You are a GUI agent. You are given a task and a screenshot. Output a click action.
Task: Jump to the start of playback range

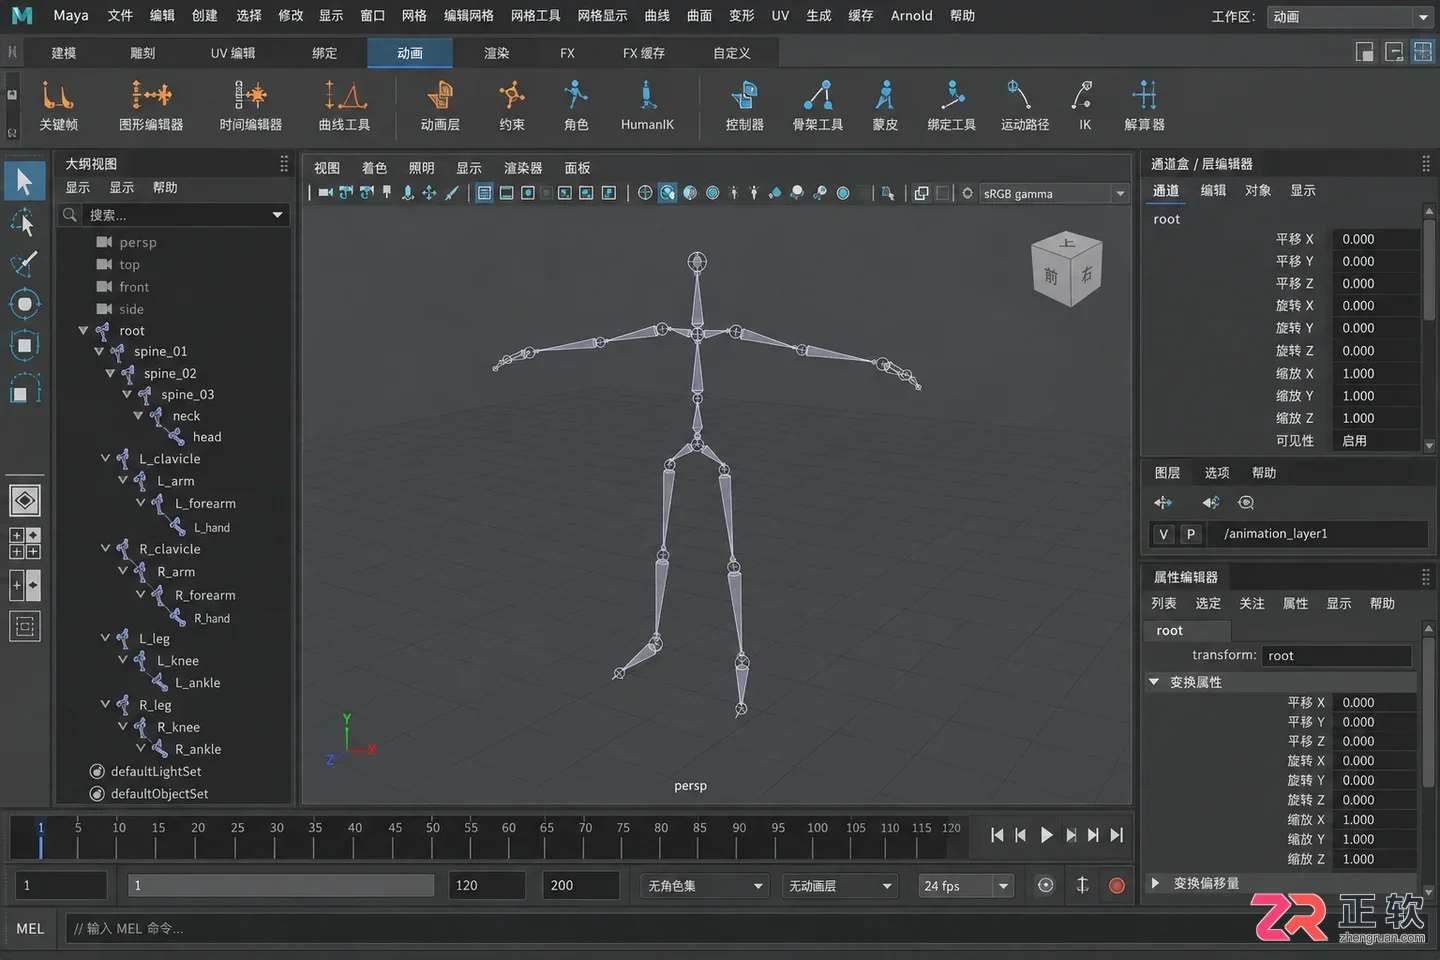(996, 835)
